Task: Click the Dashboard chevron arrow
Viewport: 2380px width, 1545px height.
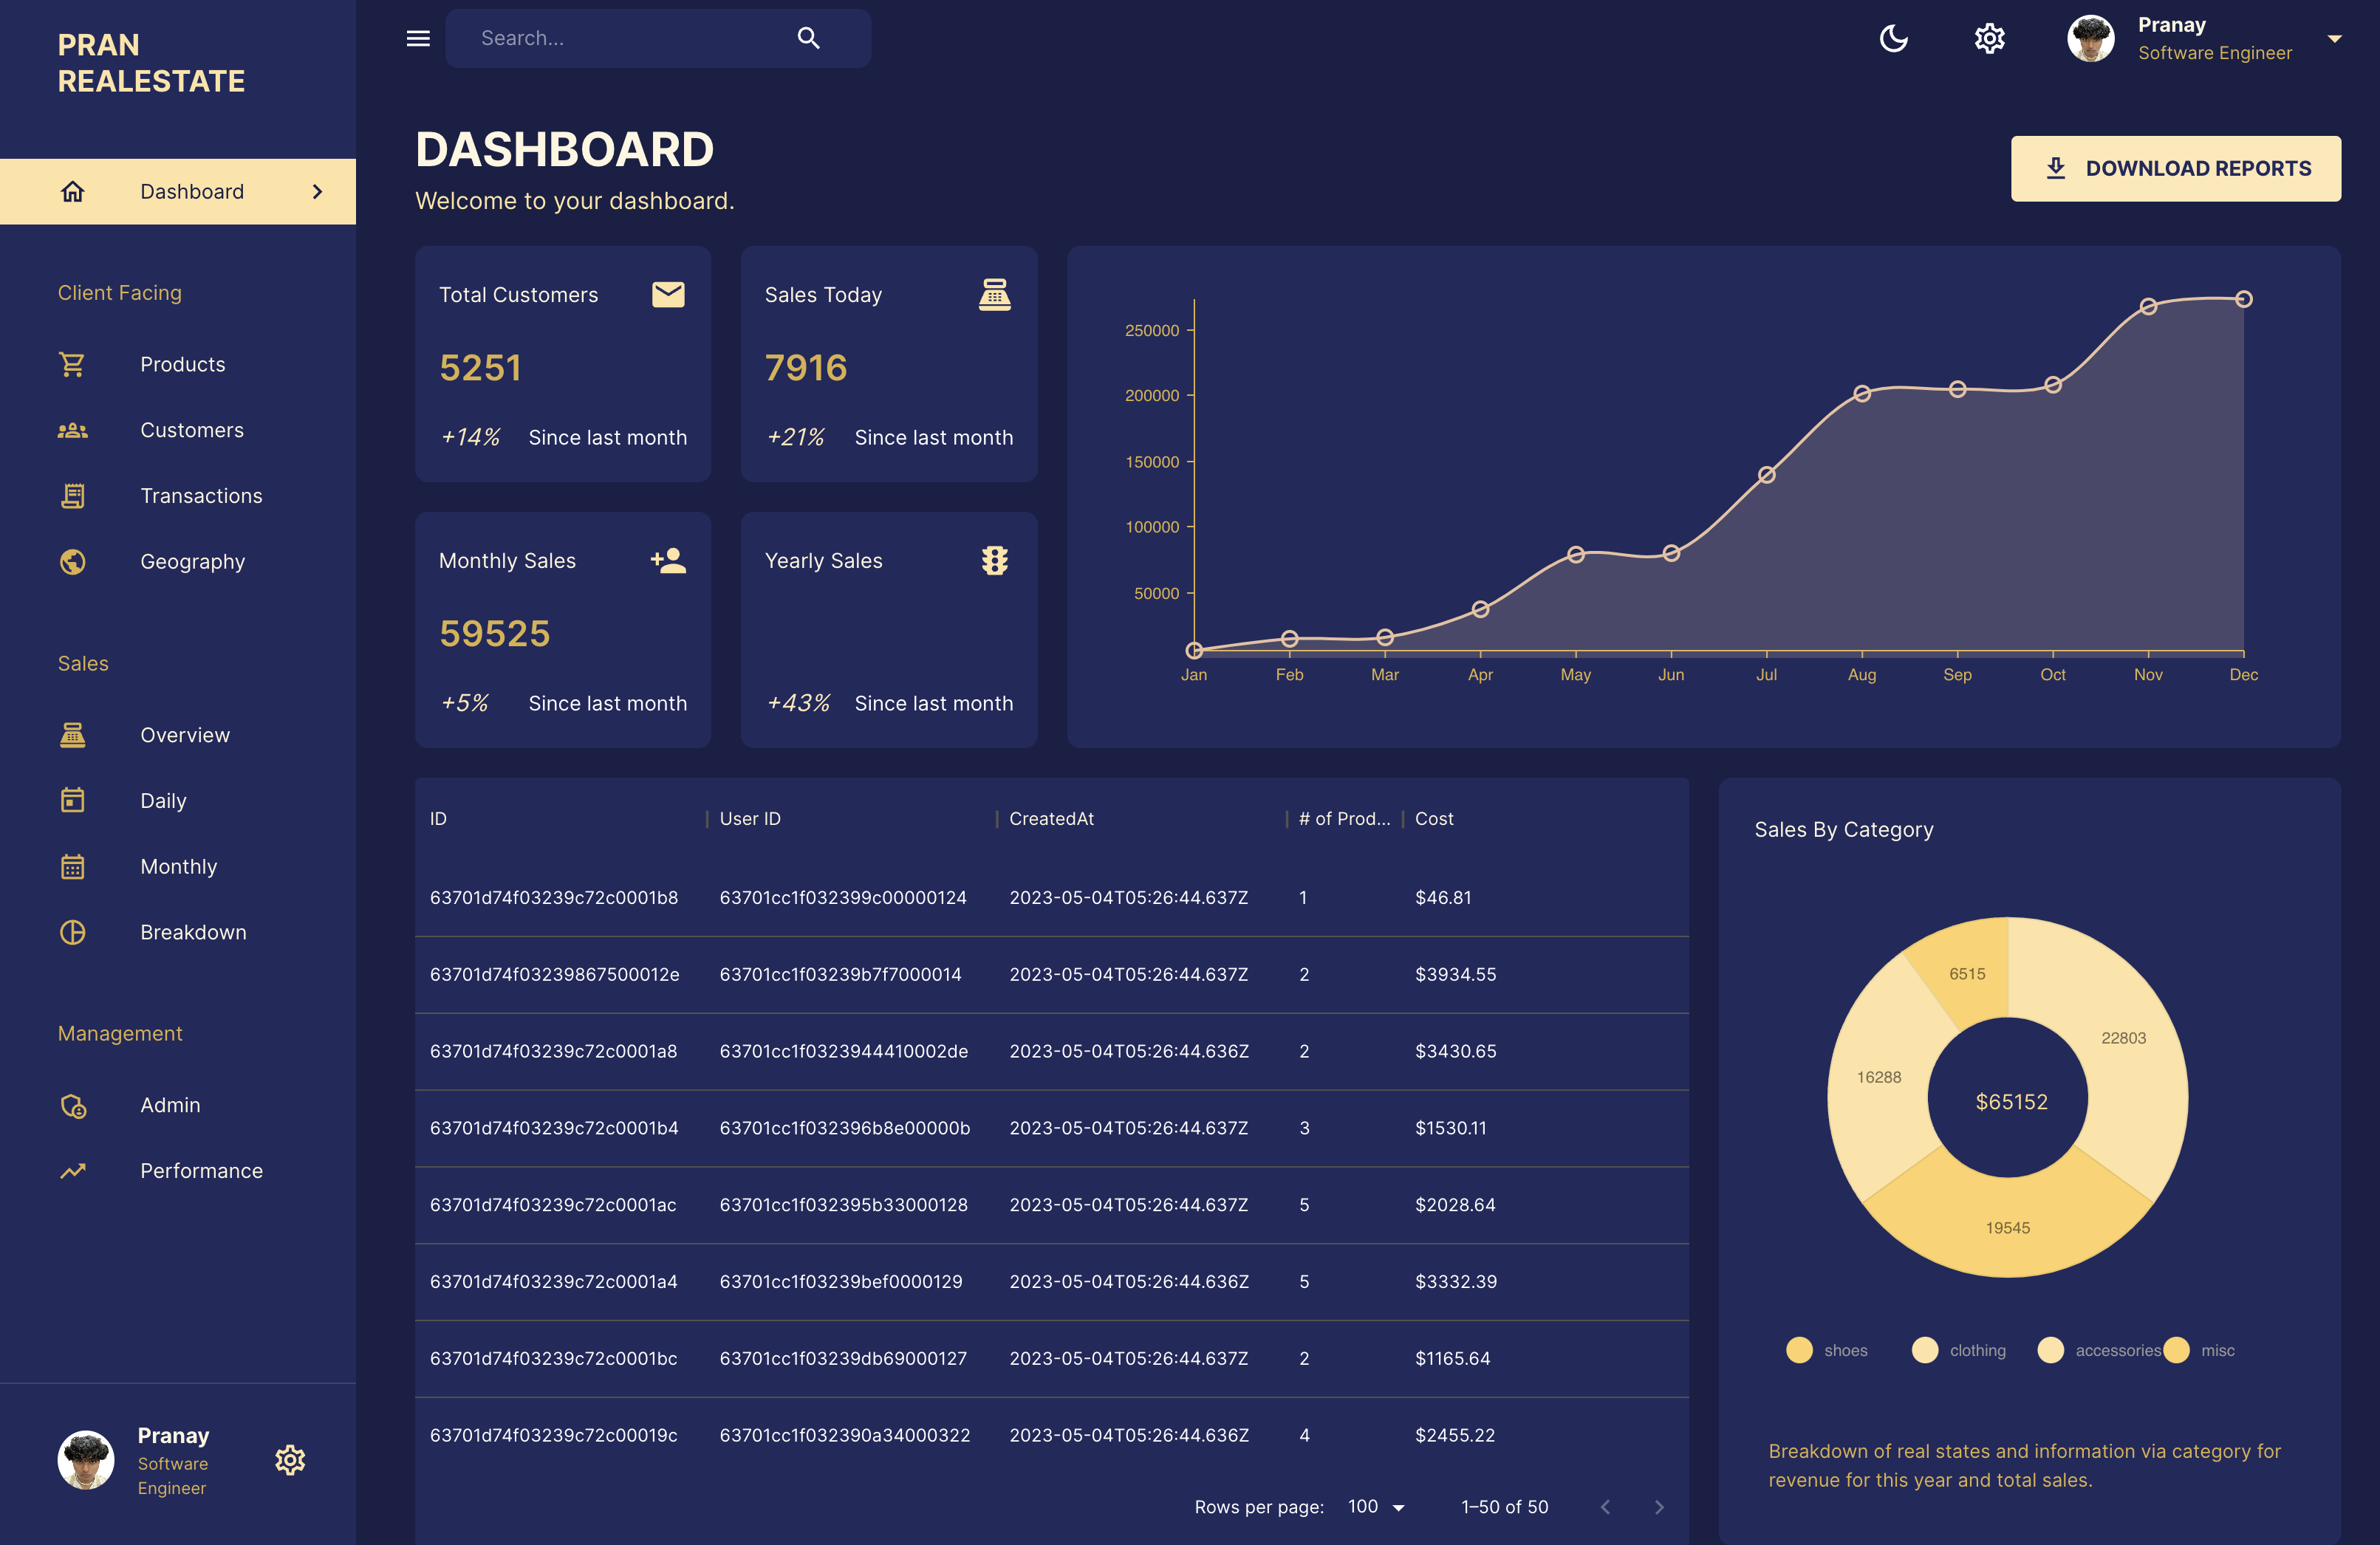Action: coord(318,191)
